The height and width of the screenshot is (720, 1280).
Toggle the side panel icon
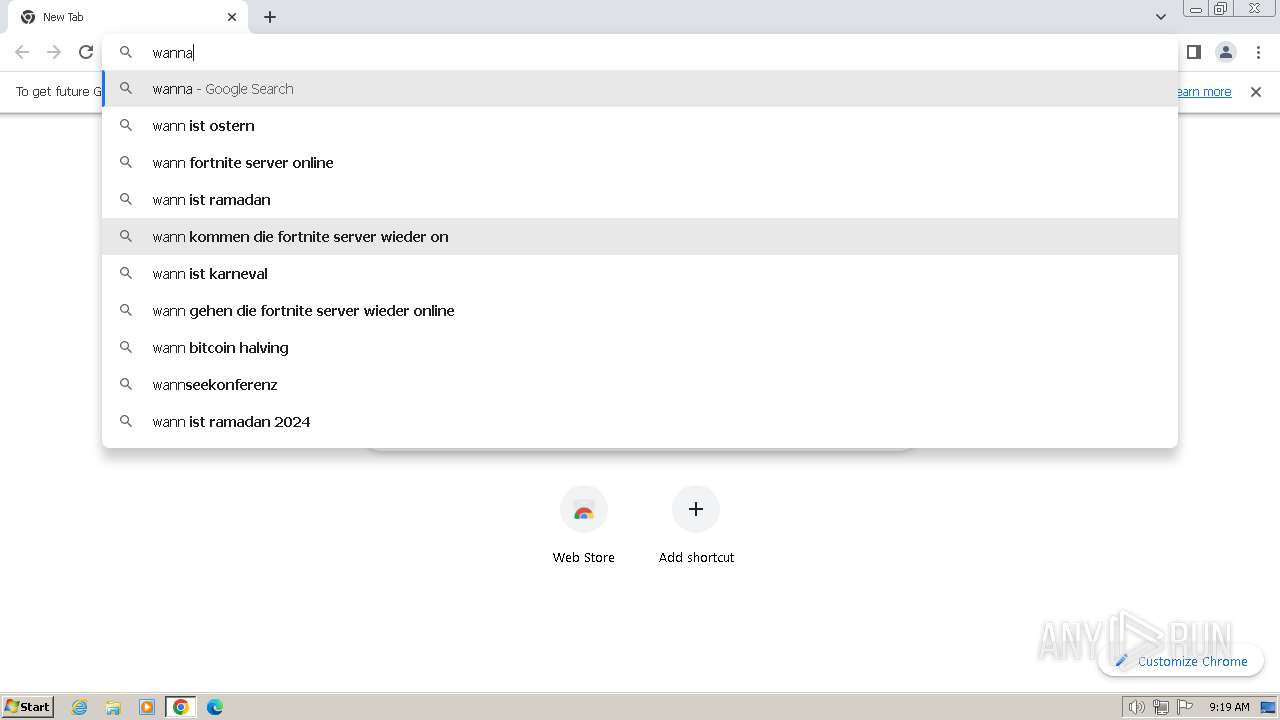tap(1194, 52)
